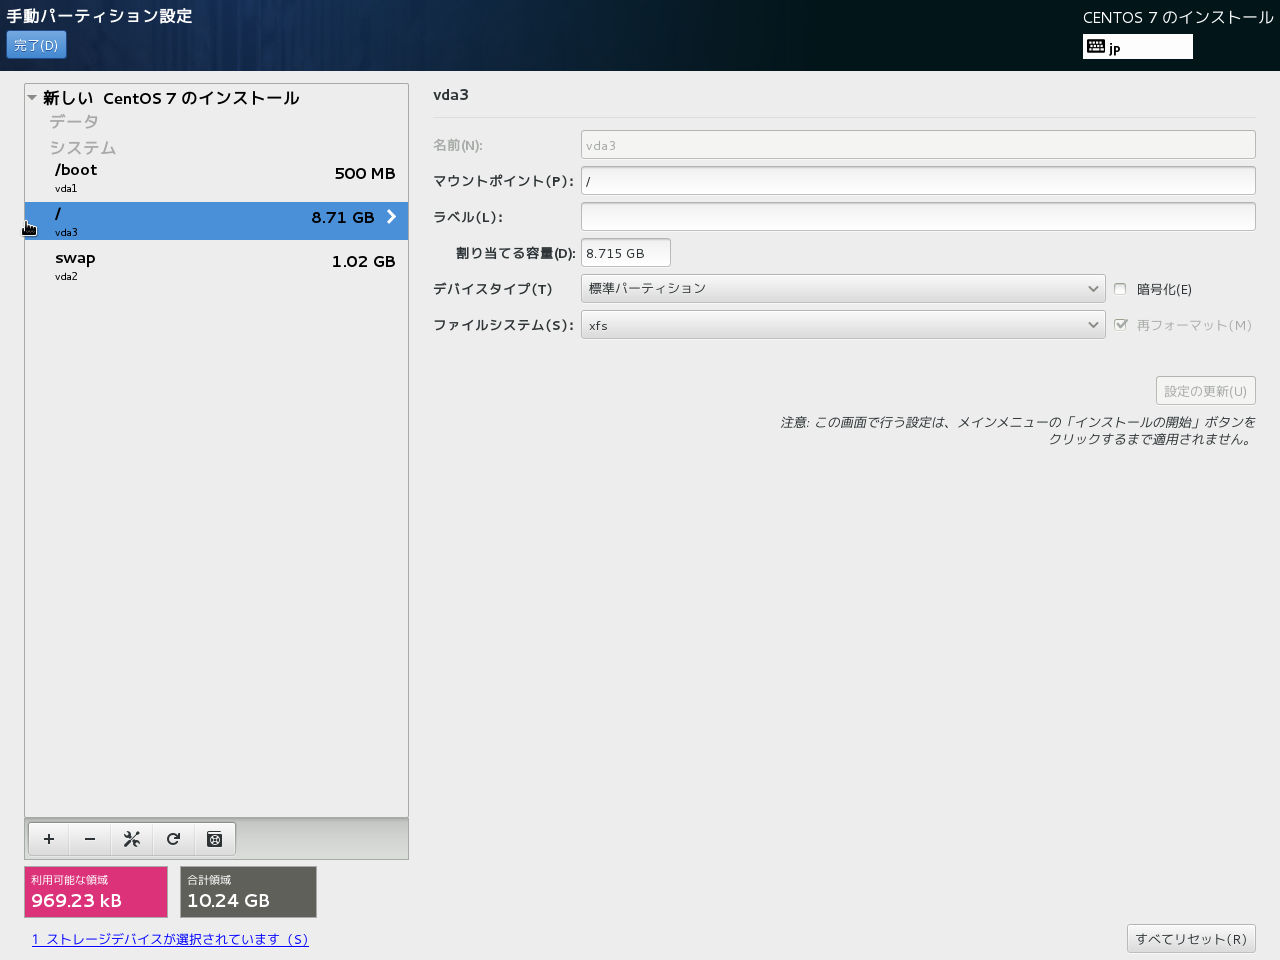Click the remove mount point minus icon
The image size is (1280, 960).
pyautogui.click(x=90, y=839)
